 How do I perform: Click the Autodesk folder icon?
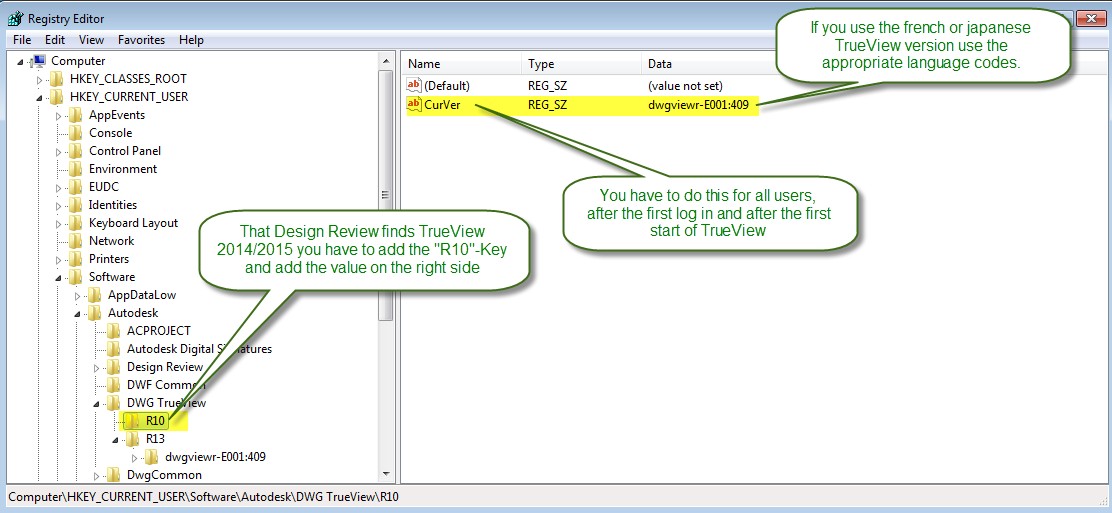point(96,312)
